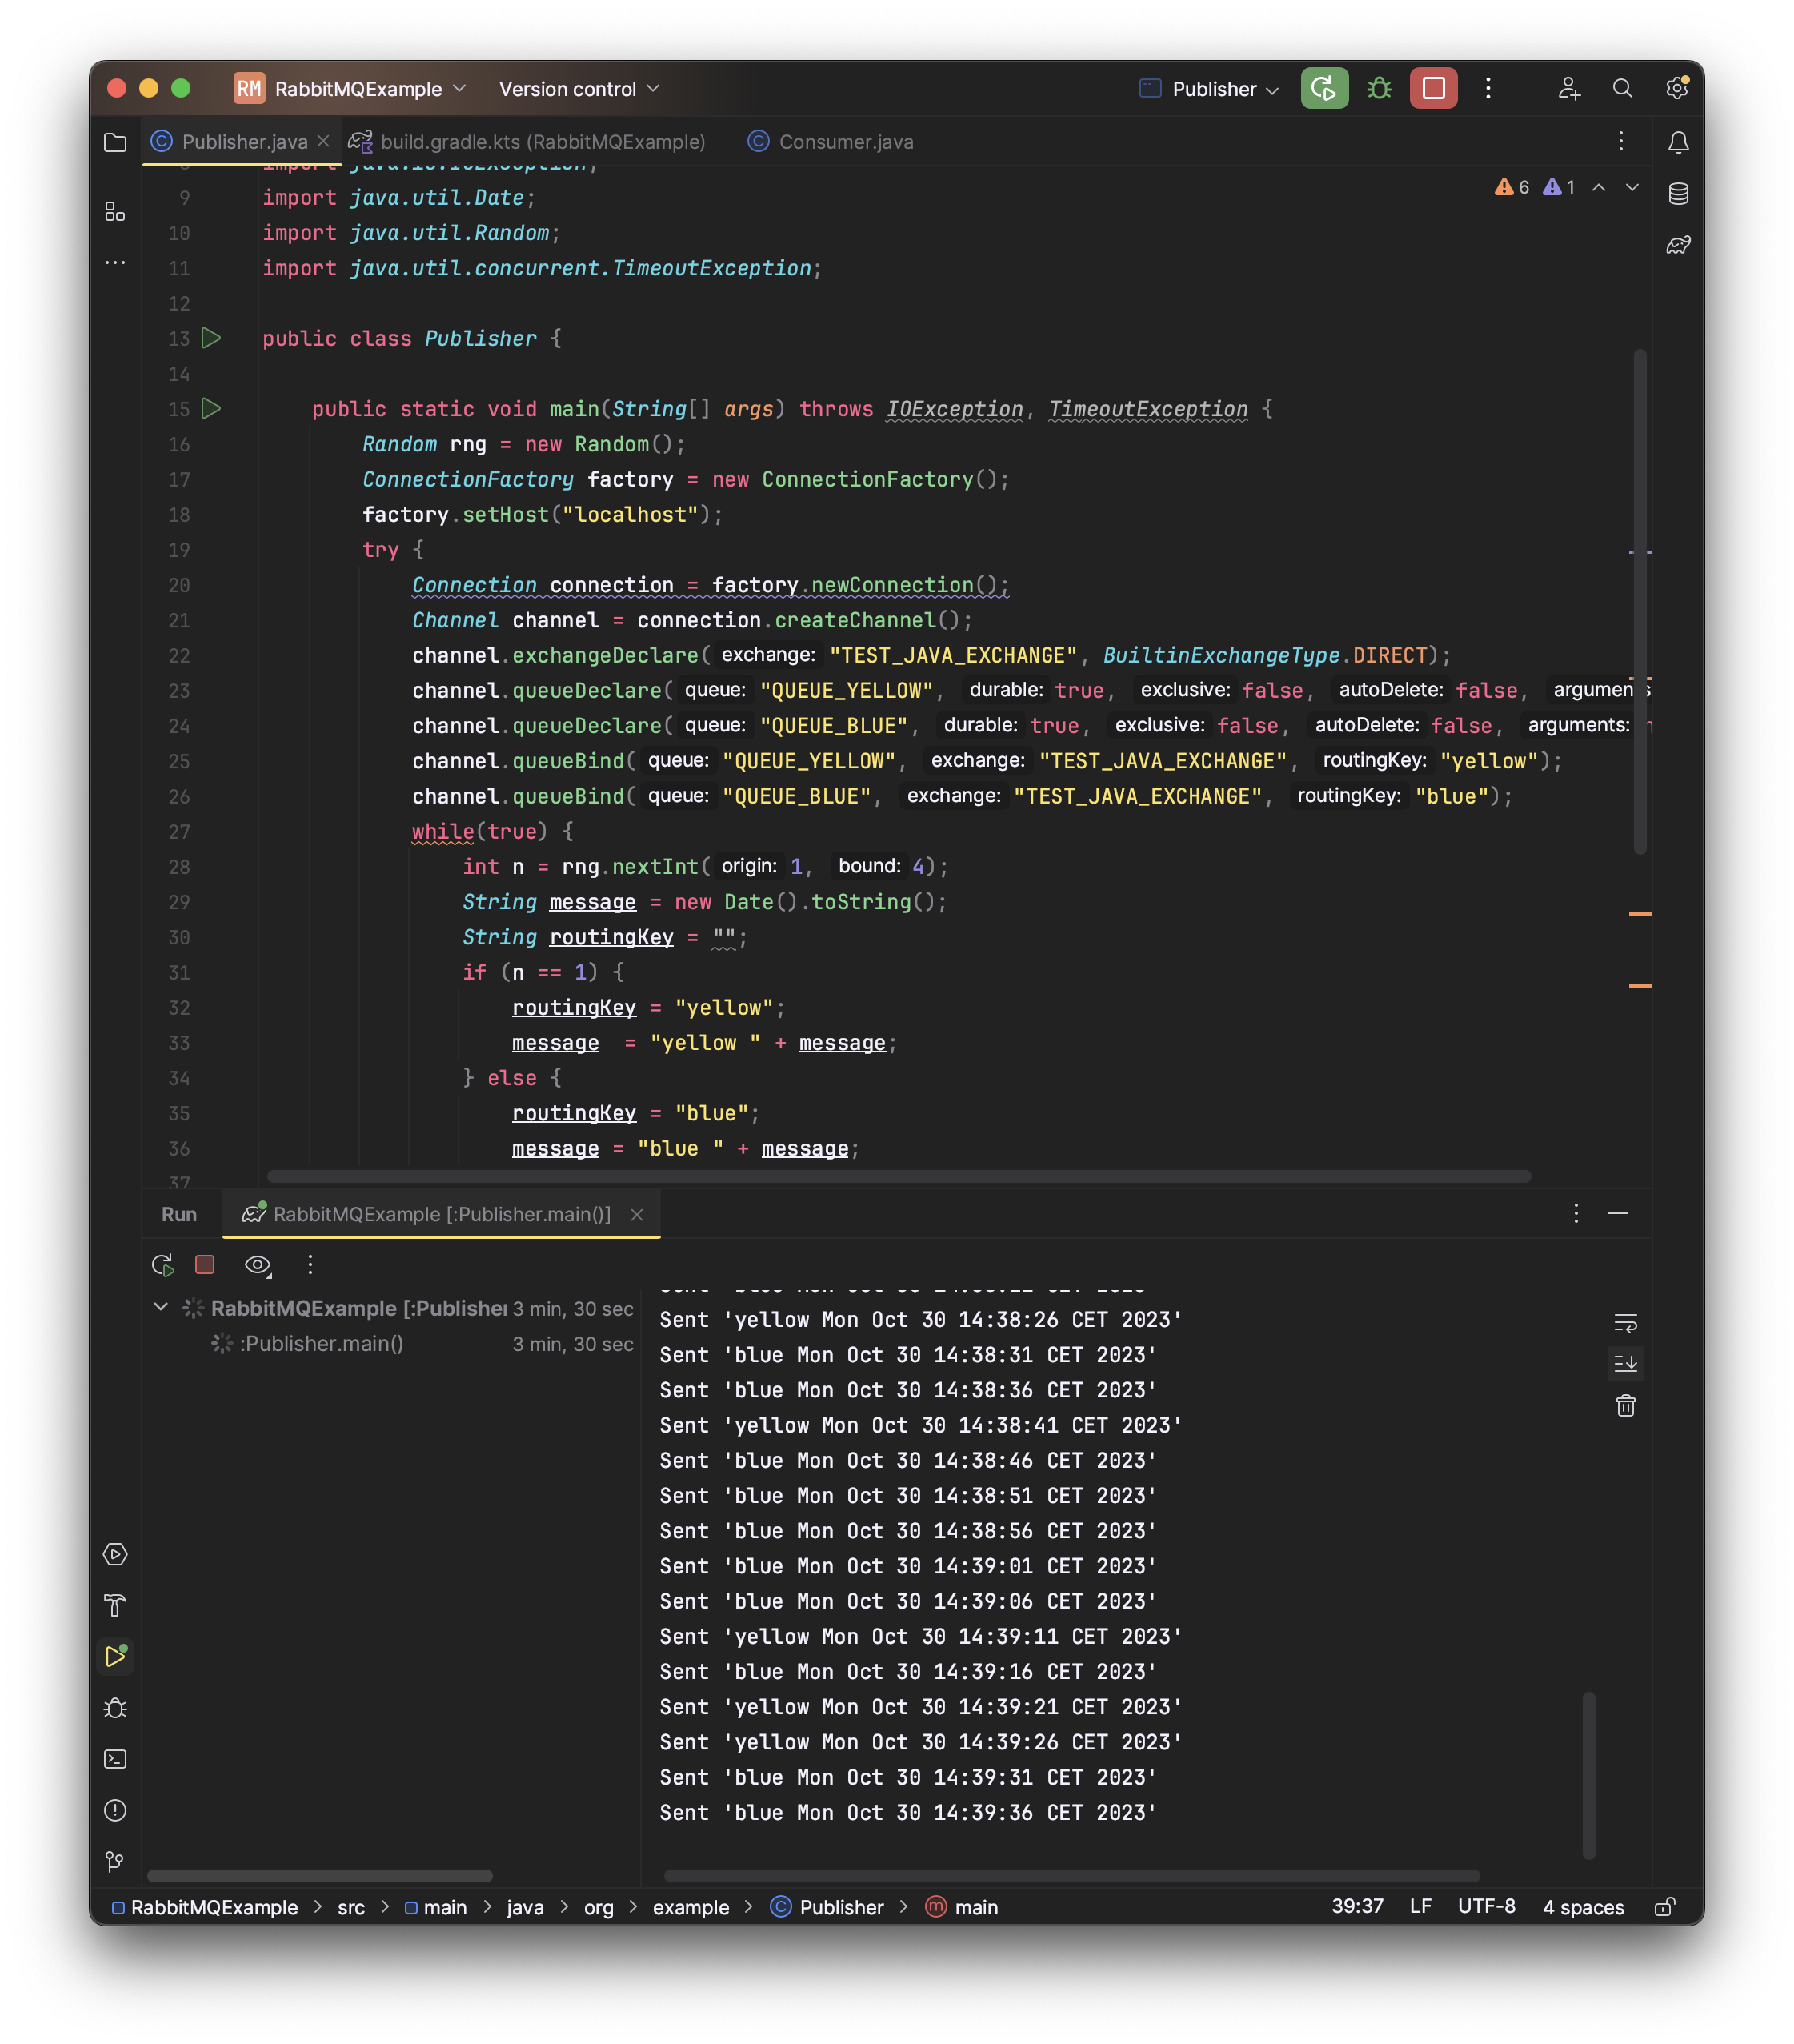Toggle read-only lock in status bar
Viewport: 1794px width, 2044px height.
click(1664, 1906)
